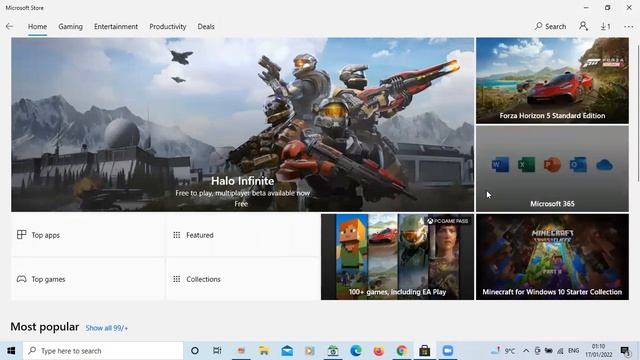Open the user account sign-in icon

coord(583,27)
